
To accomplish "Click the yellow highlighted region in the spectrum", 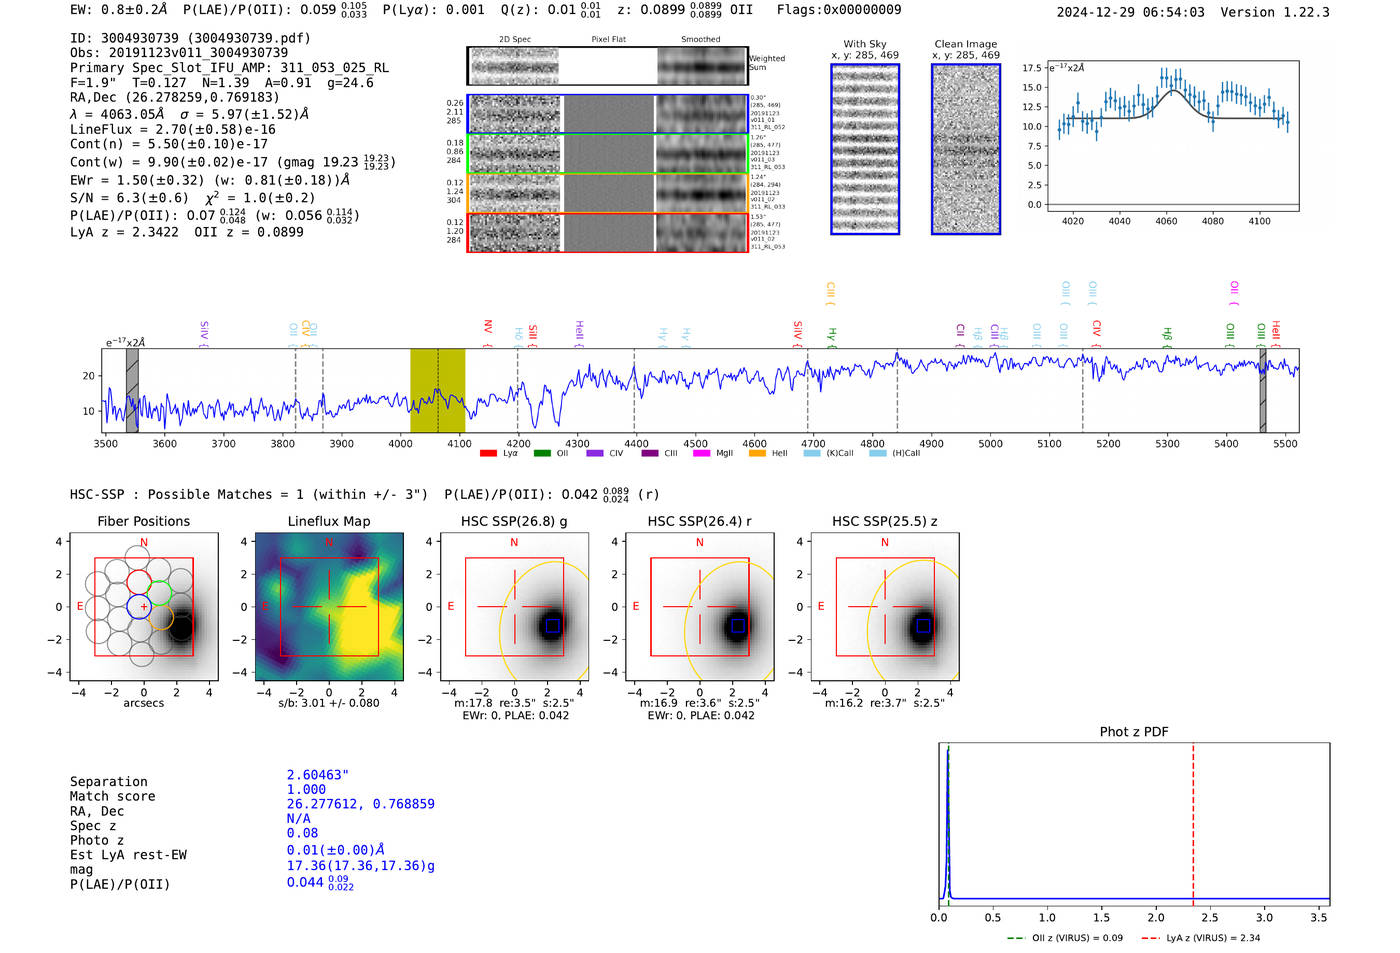I will click(x=438, y=390).
